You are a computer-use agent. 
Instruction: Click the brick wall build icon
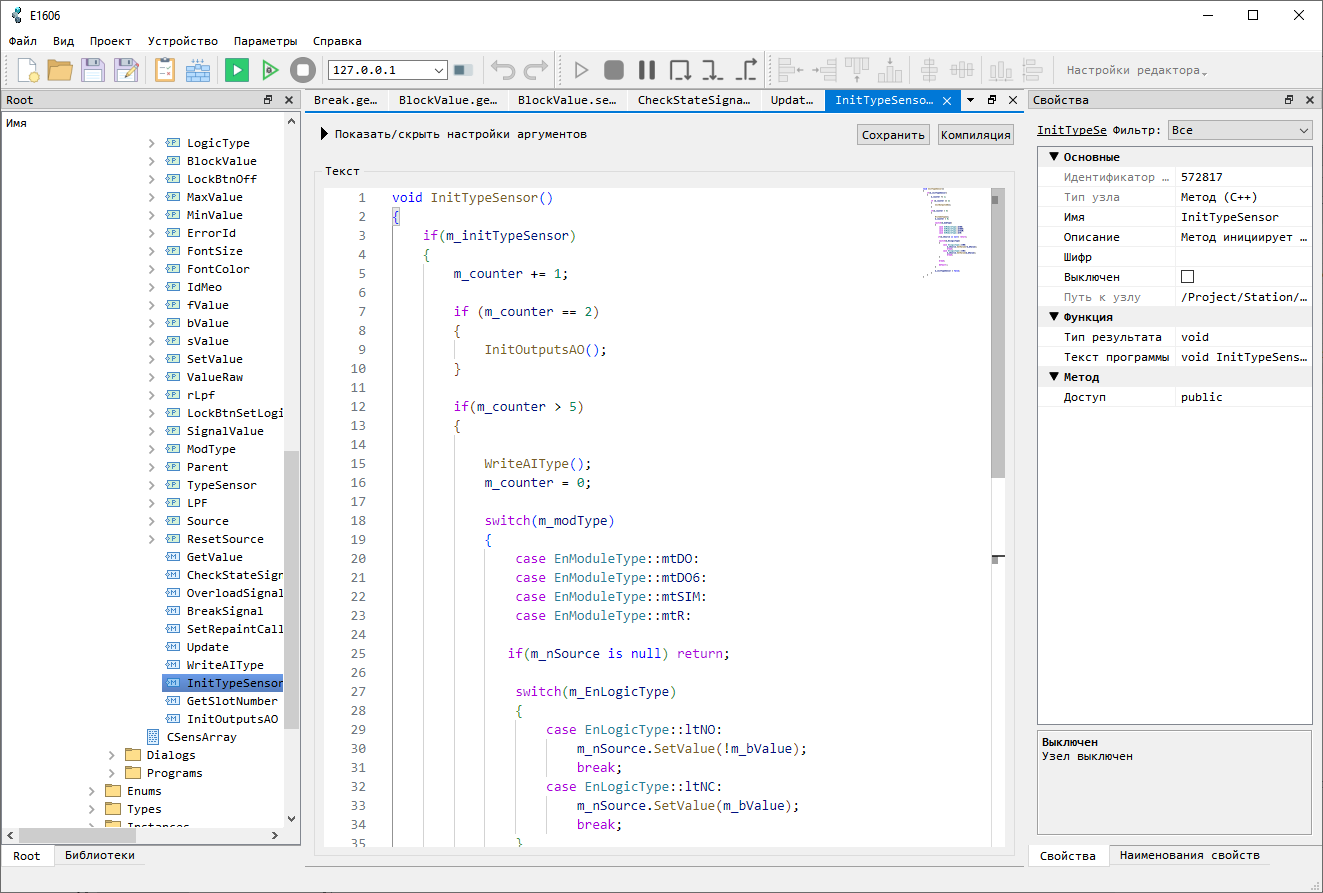click(198, 70)
